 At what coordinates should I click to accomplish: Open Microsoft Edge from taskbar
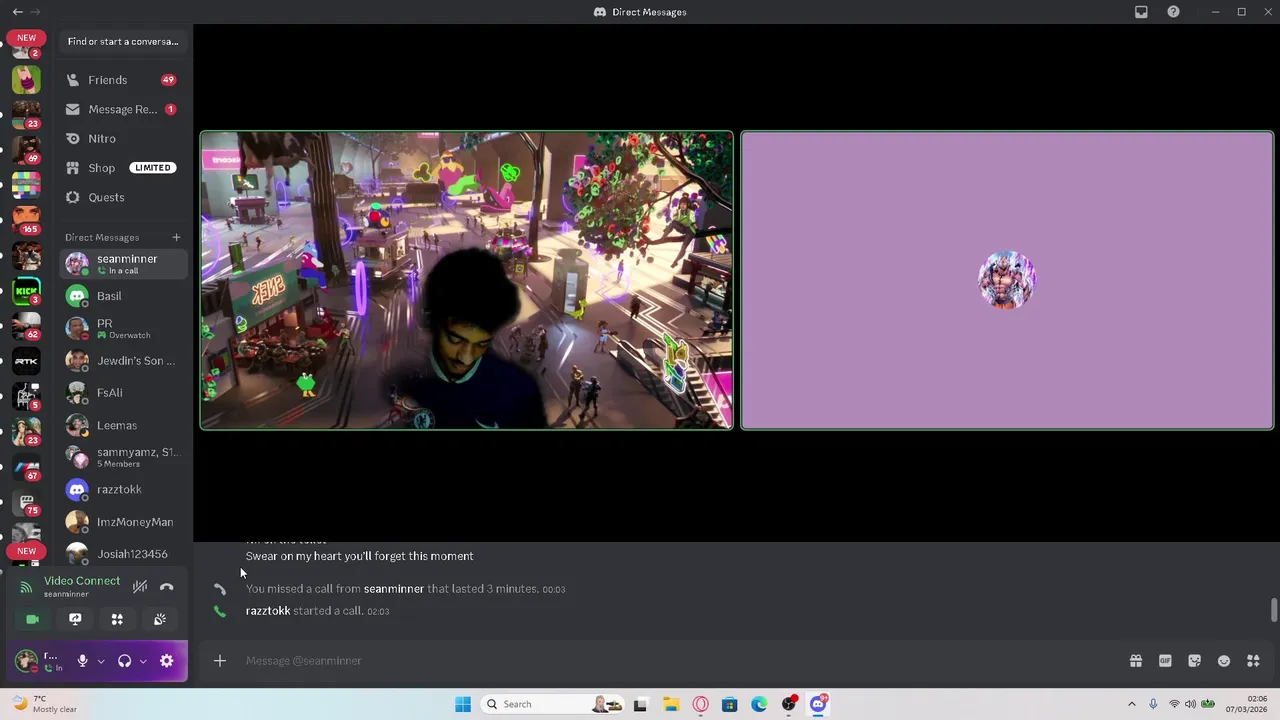pyautogui.click(x=759, y=704)
